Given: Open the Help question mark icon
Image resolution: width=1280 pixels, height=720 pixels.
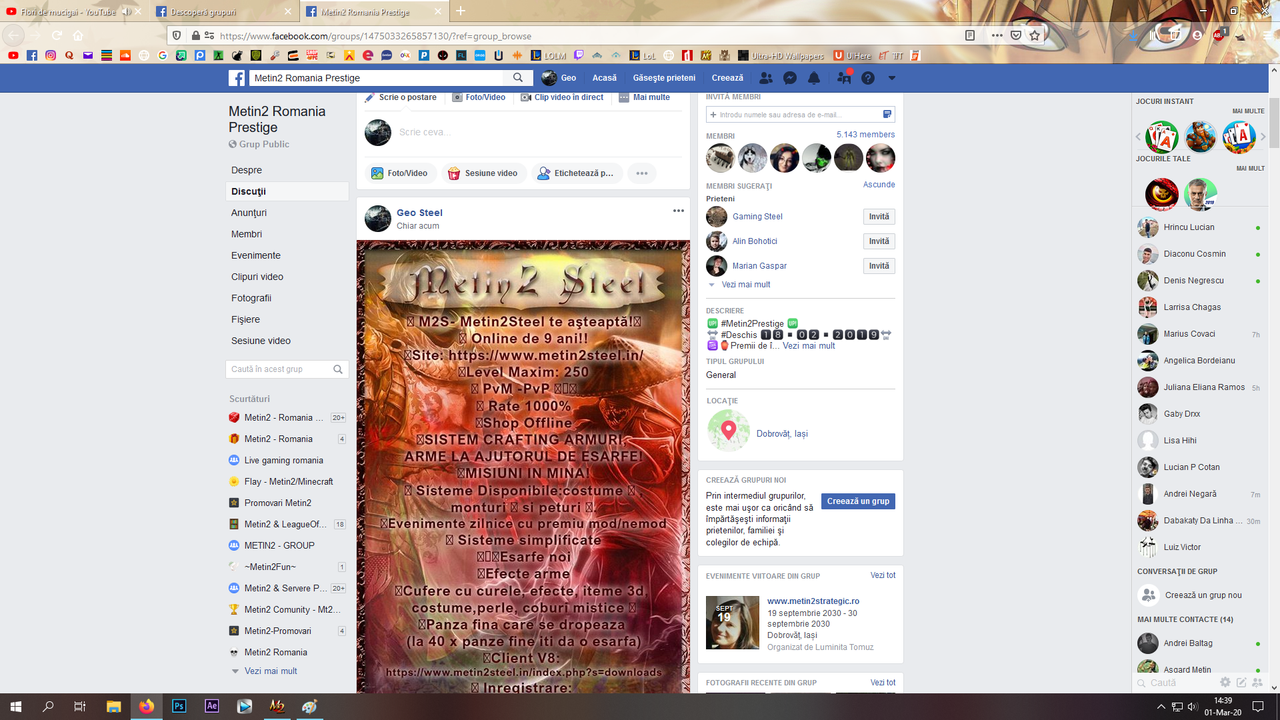Looking at the screenshot, I should (x=868, y=78).
